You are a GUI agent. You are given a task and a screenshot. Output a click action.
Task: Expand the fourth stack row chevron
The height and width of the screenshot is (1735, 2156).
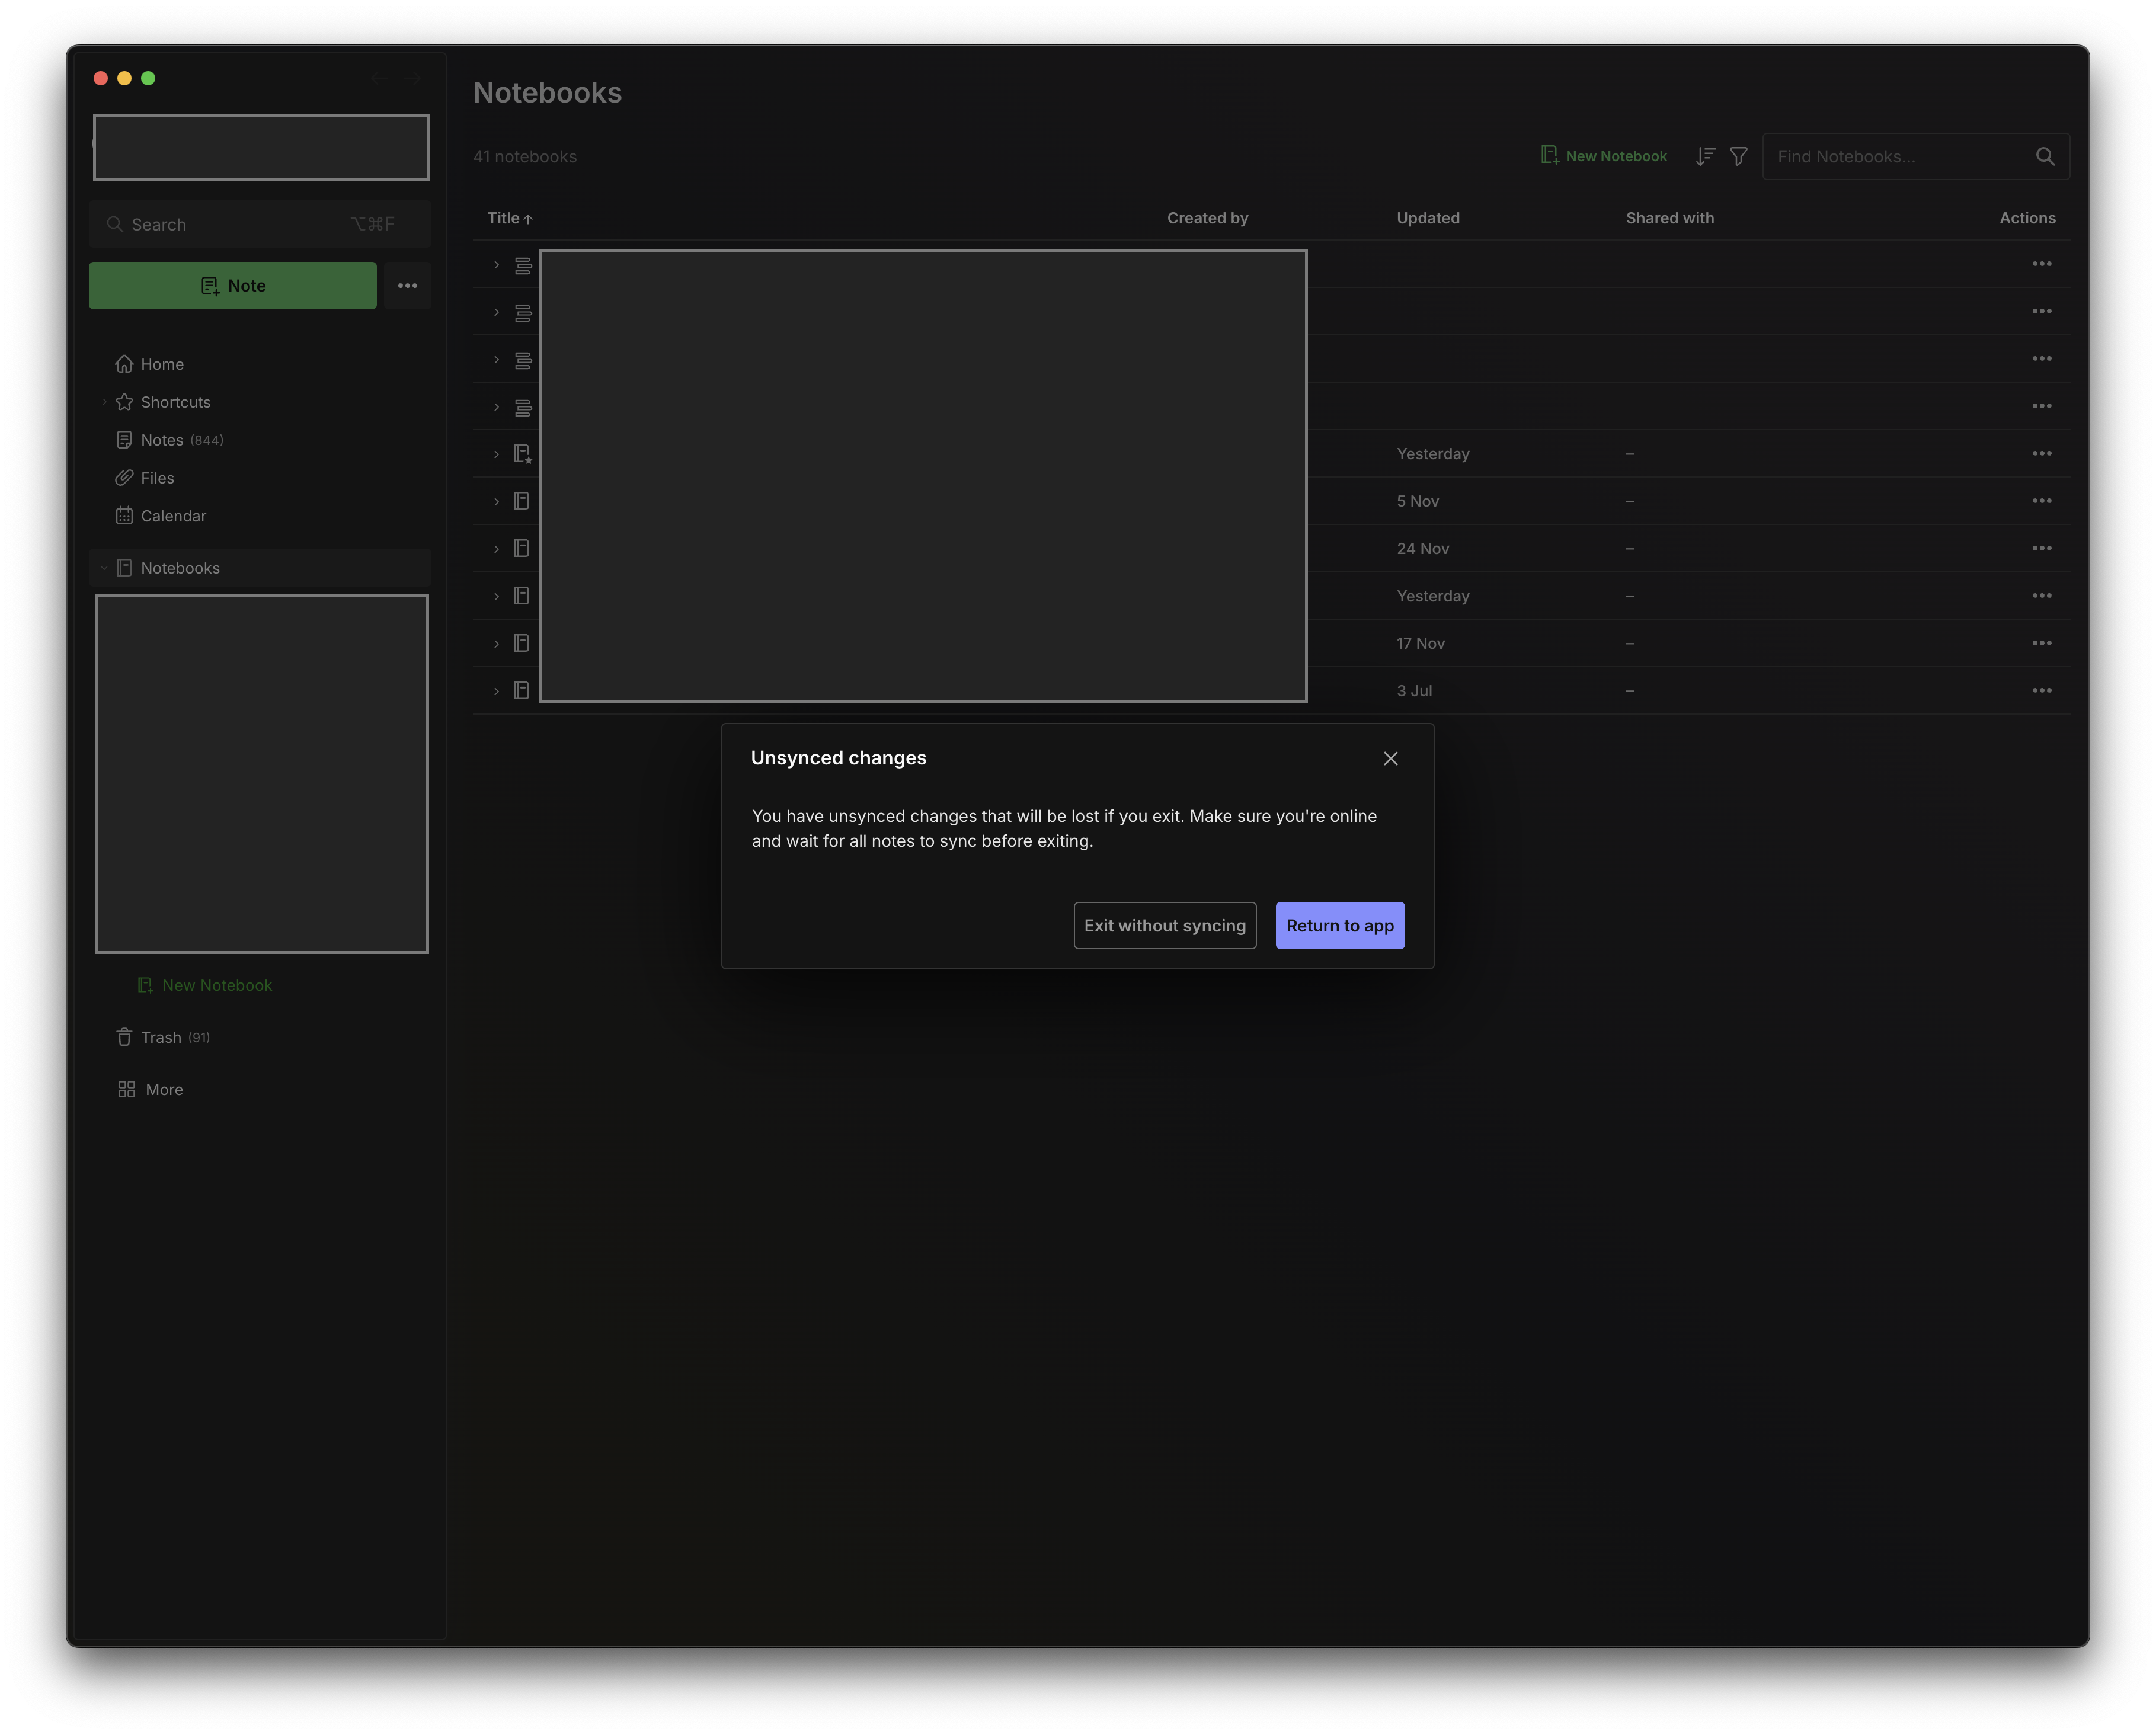(x=496, y=407)
